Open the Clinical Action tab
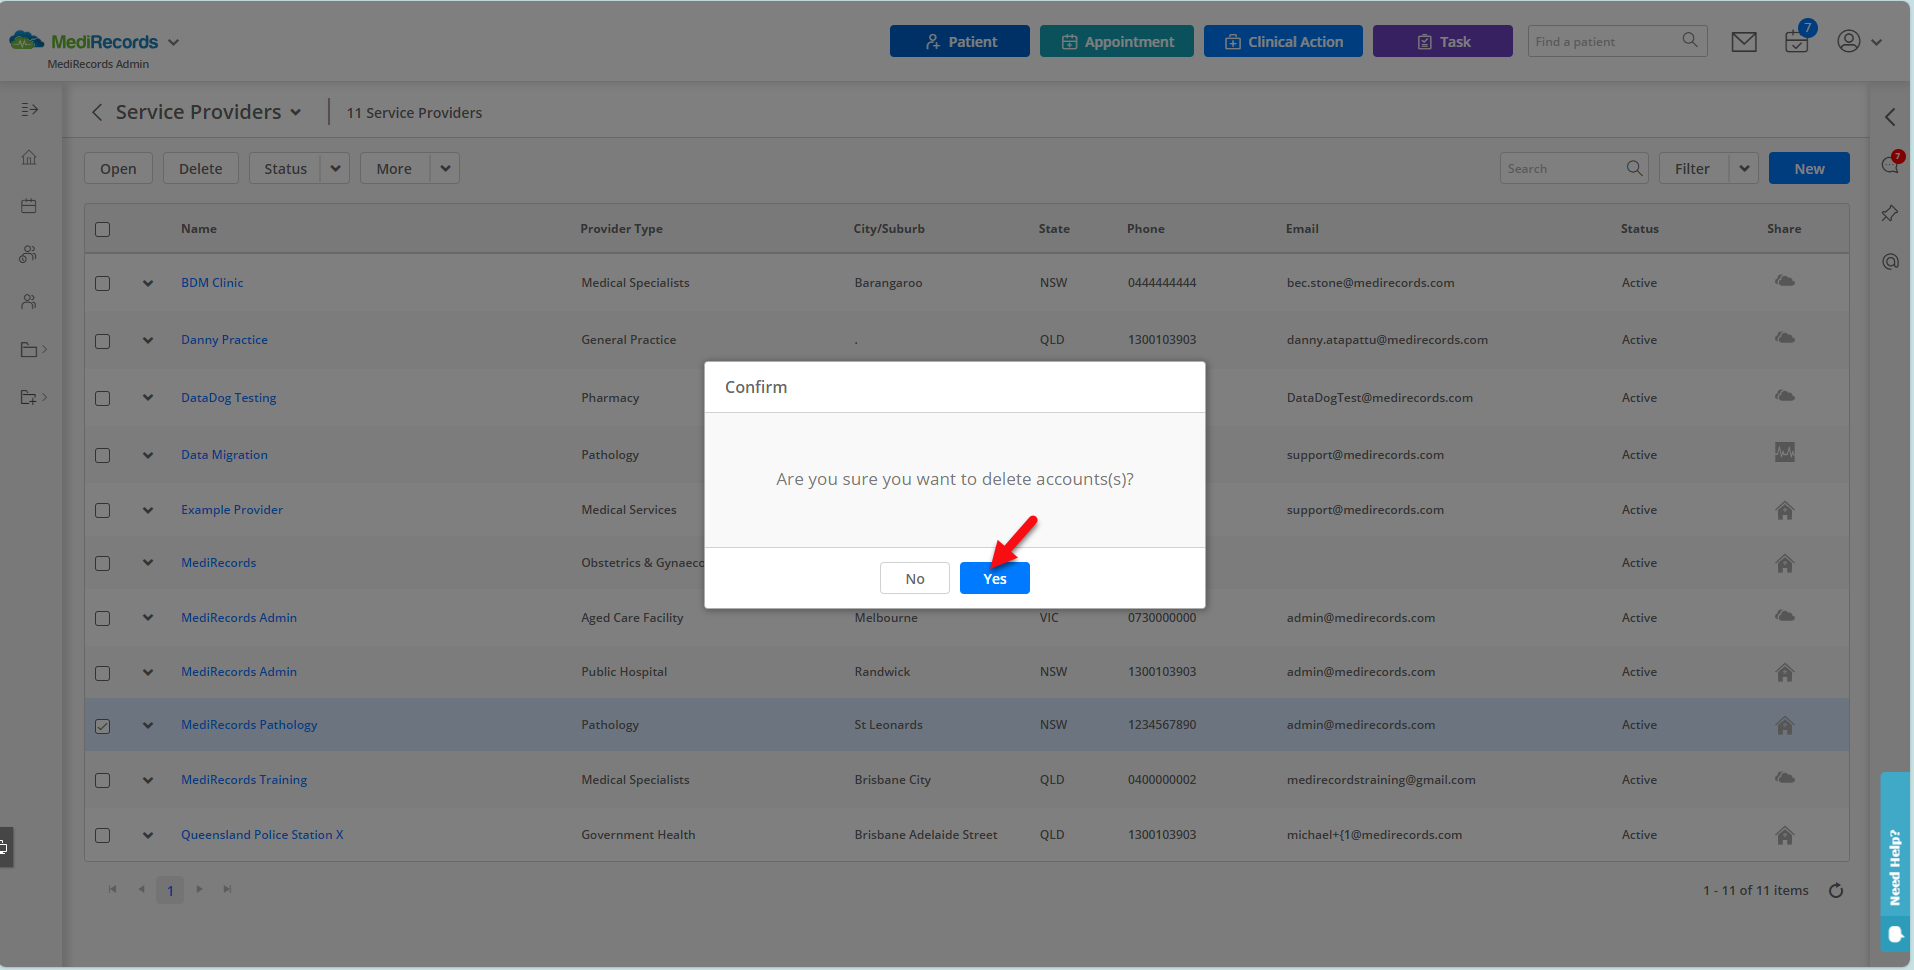Viewport: 1914px width, 970px height. click(x=1283, y=41)
